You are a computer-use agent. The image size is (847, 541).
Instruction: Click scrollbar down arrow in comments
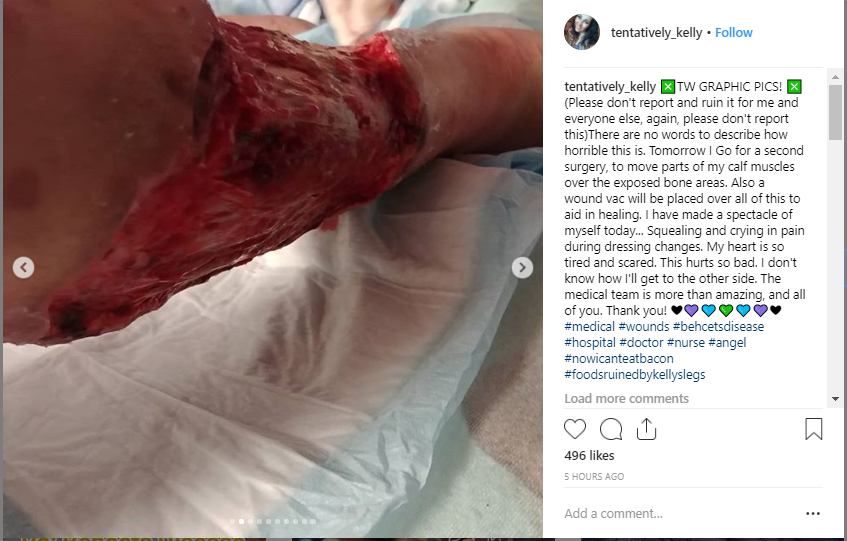[x=835, y=399]
